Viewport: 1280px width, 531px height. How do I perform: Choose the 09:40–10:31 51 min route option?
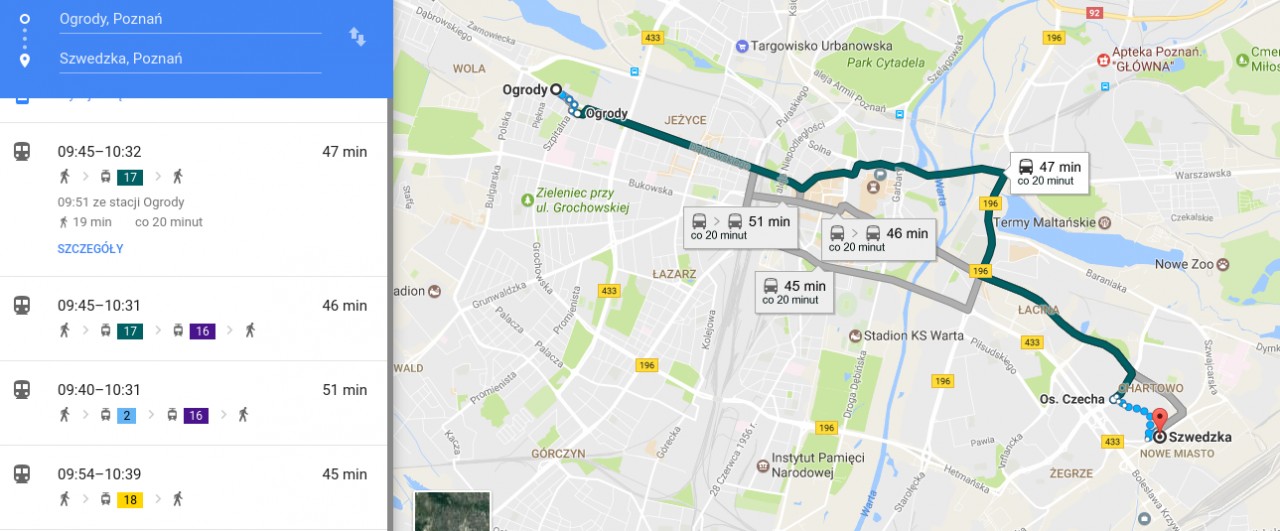[x=193, y=402]
